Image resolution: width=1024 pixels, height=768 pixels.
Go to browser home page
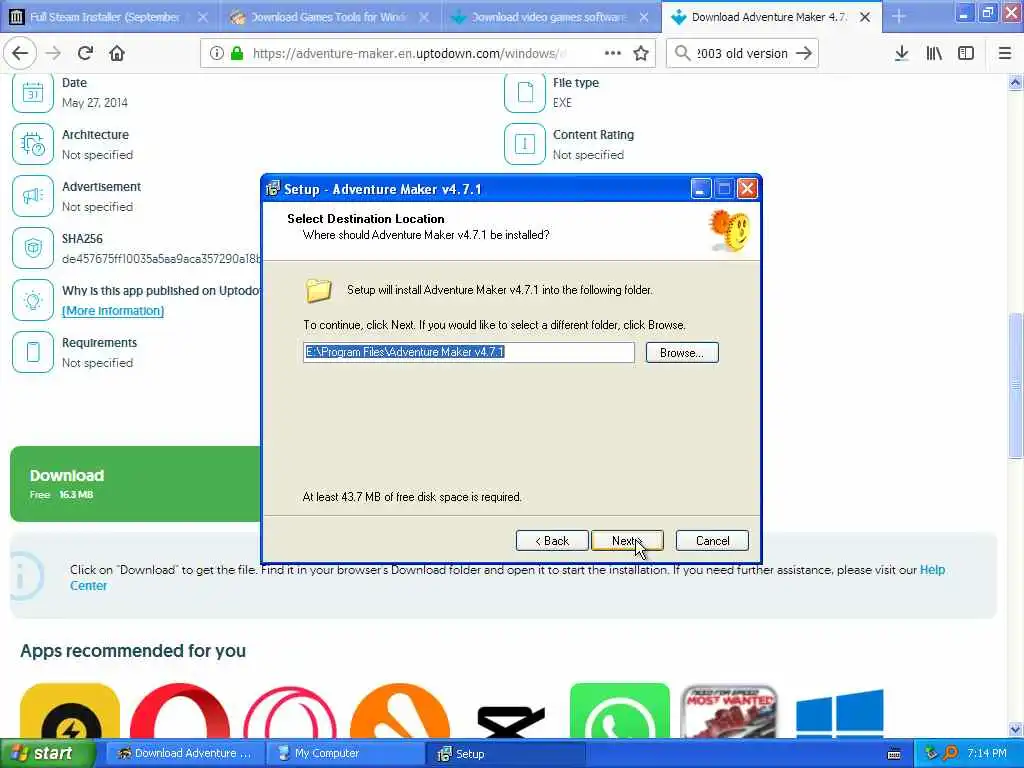117,53
